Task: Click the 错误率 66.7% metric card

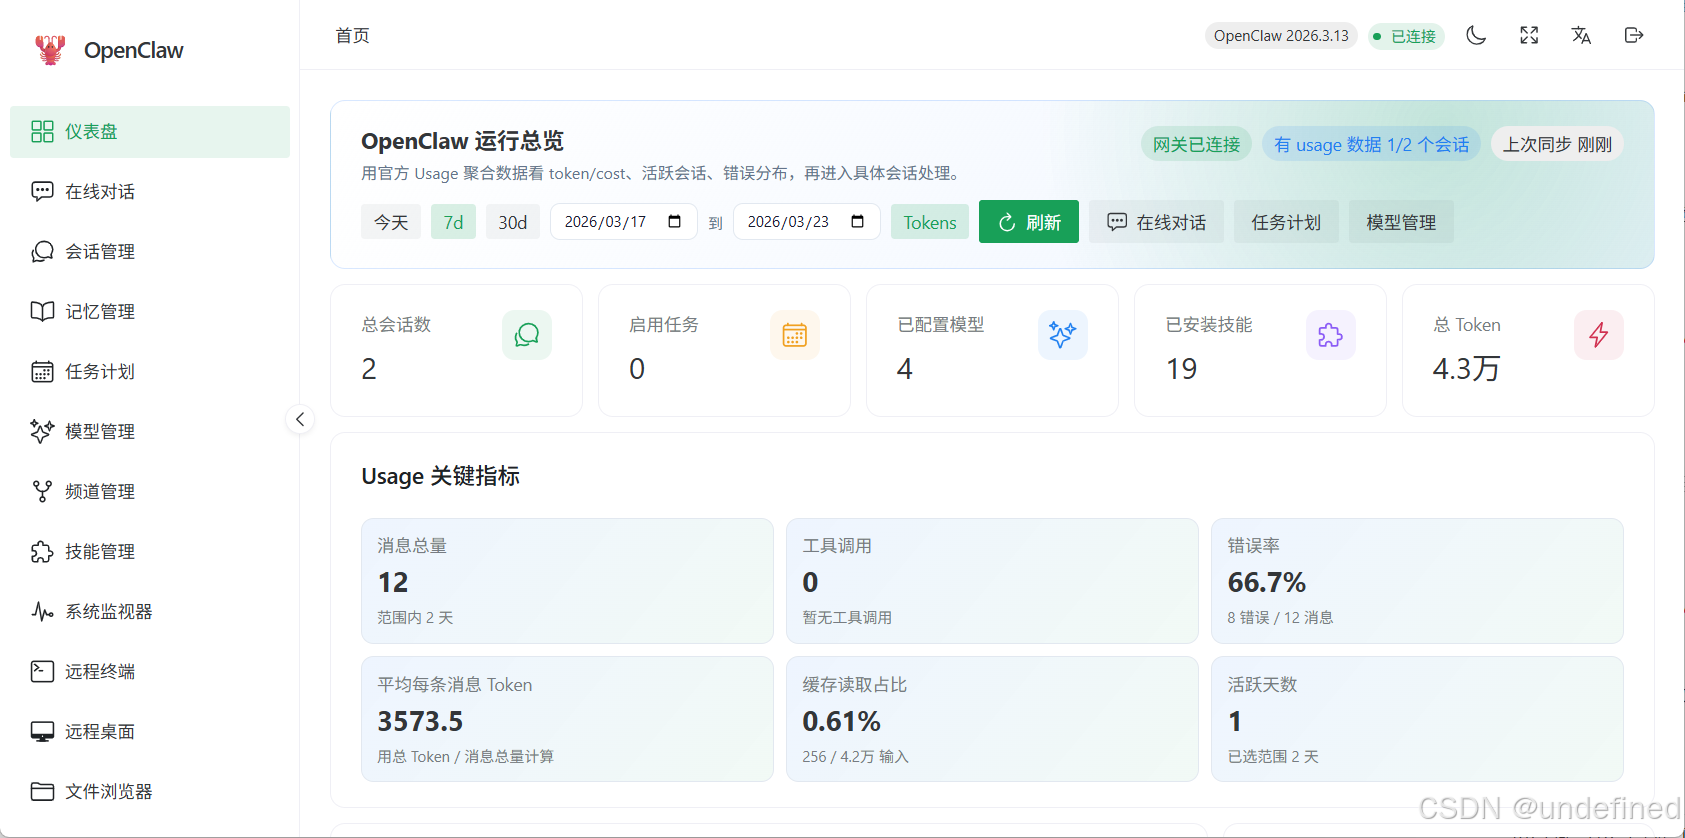Action: click(1417, 581)
